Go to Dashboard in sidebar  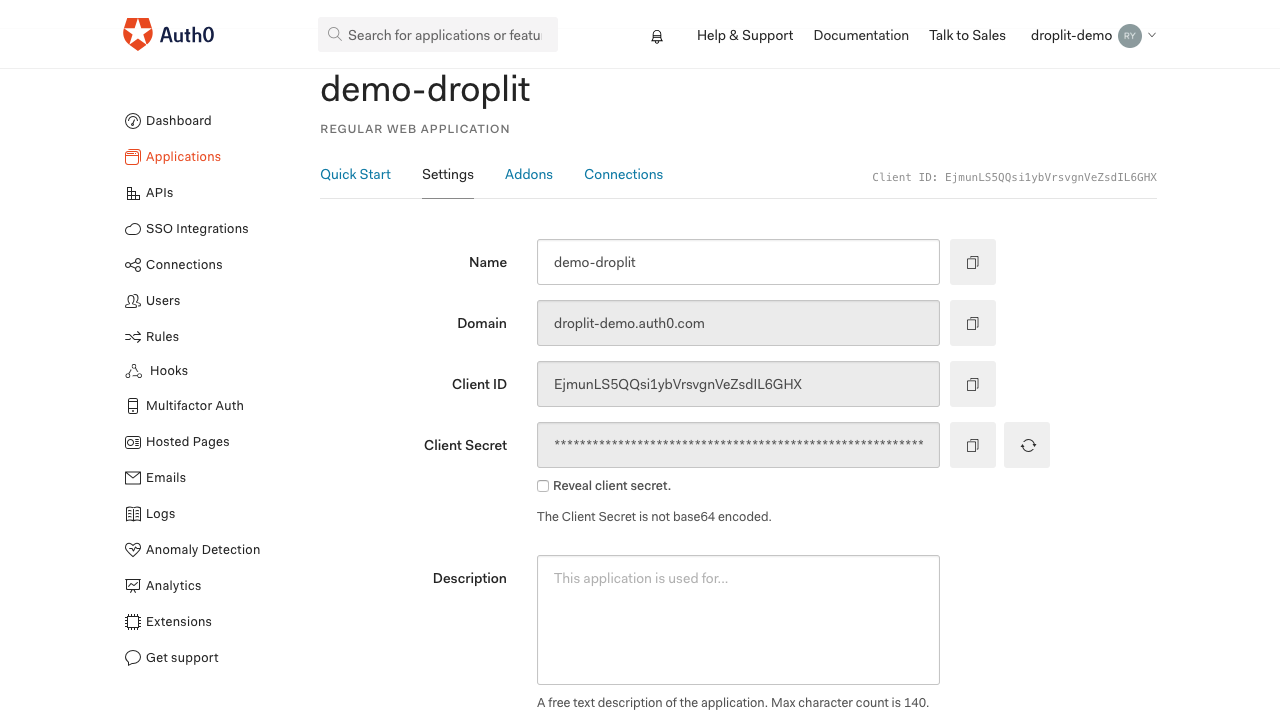(179, 121)
